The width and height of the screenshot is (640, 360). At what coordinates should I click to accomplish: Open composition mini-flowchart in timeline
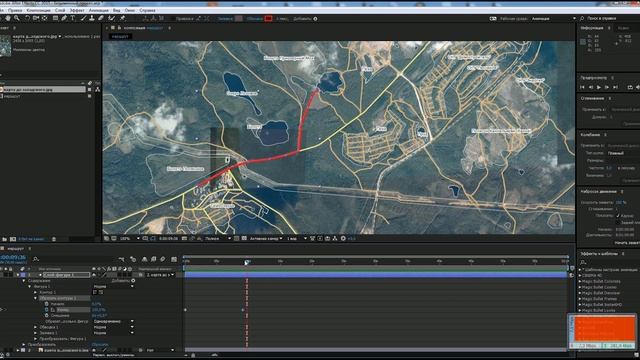(122, 259)
